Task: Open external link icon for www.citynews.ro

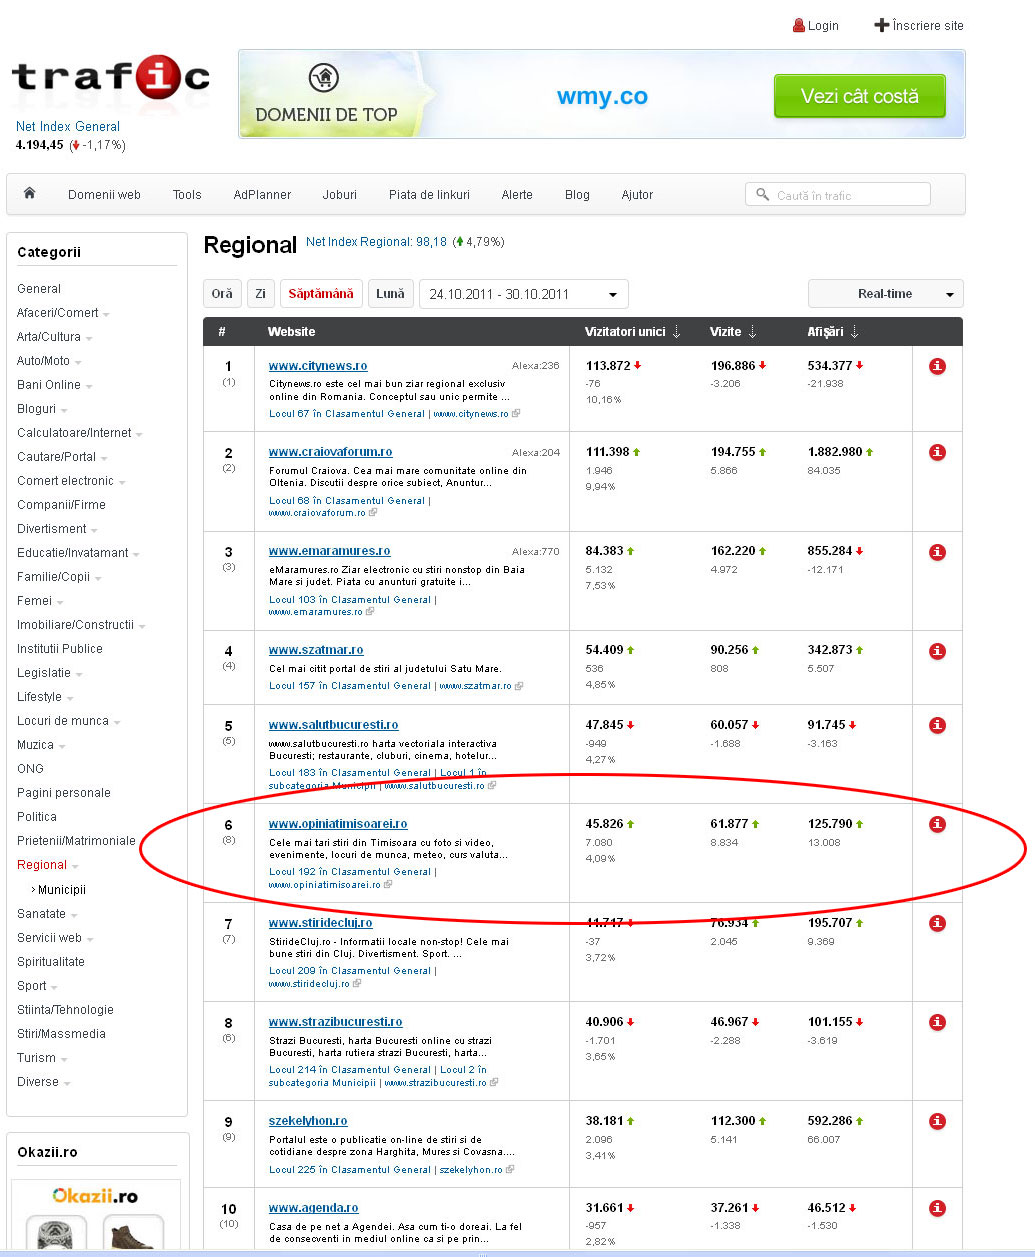Action: point(516,414)
